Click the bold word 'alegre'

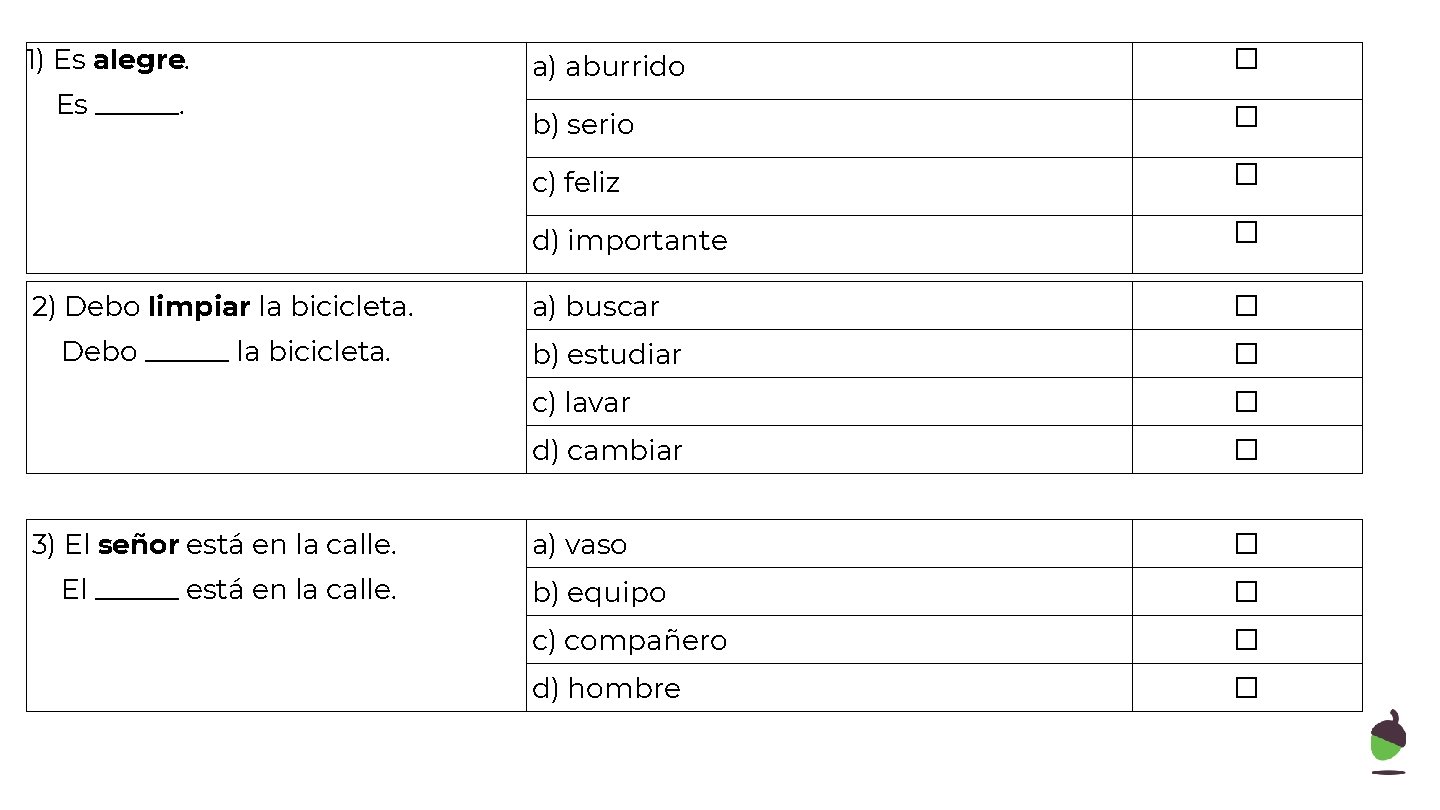138,61
